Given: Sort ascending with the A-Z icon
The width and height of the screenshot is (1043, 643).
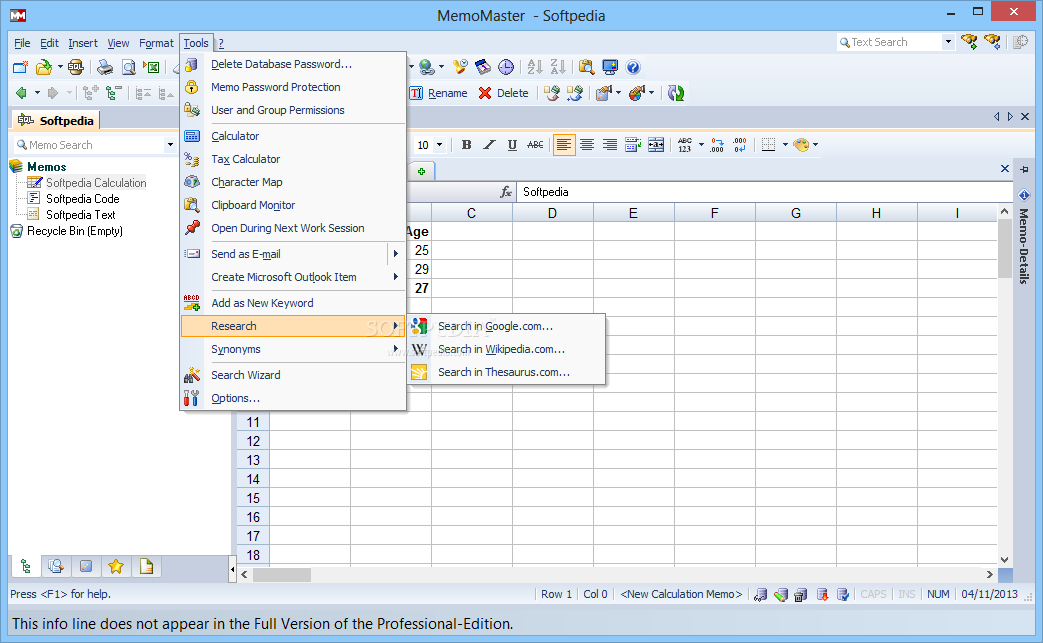Looking at the screenshot, I should coord(534,67).
